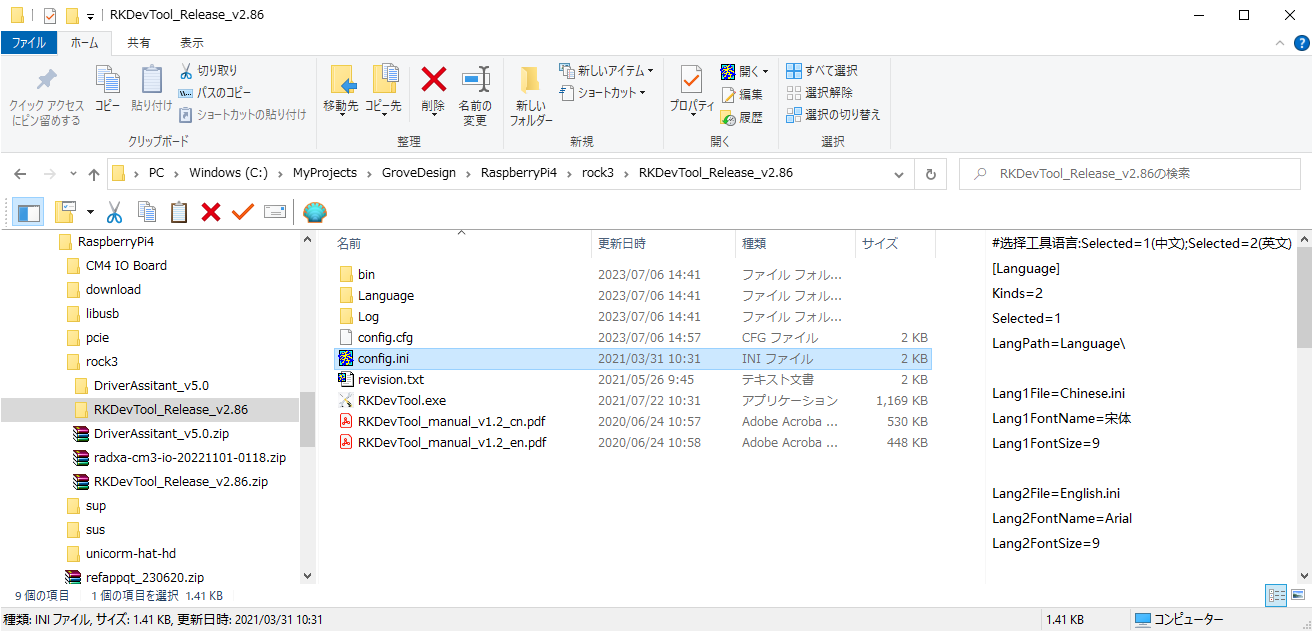Screen dimensions: 1312x631
Task: Click the blue help question mark icon
Action: 1301,43
